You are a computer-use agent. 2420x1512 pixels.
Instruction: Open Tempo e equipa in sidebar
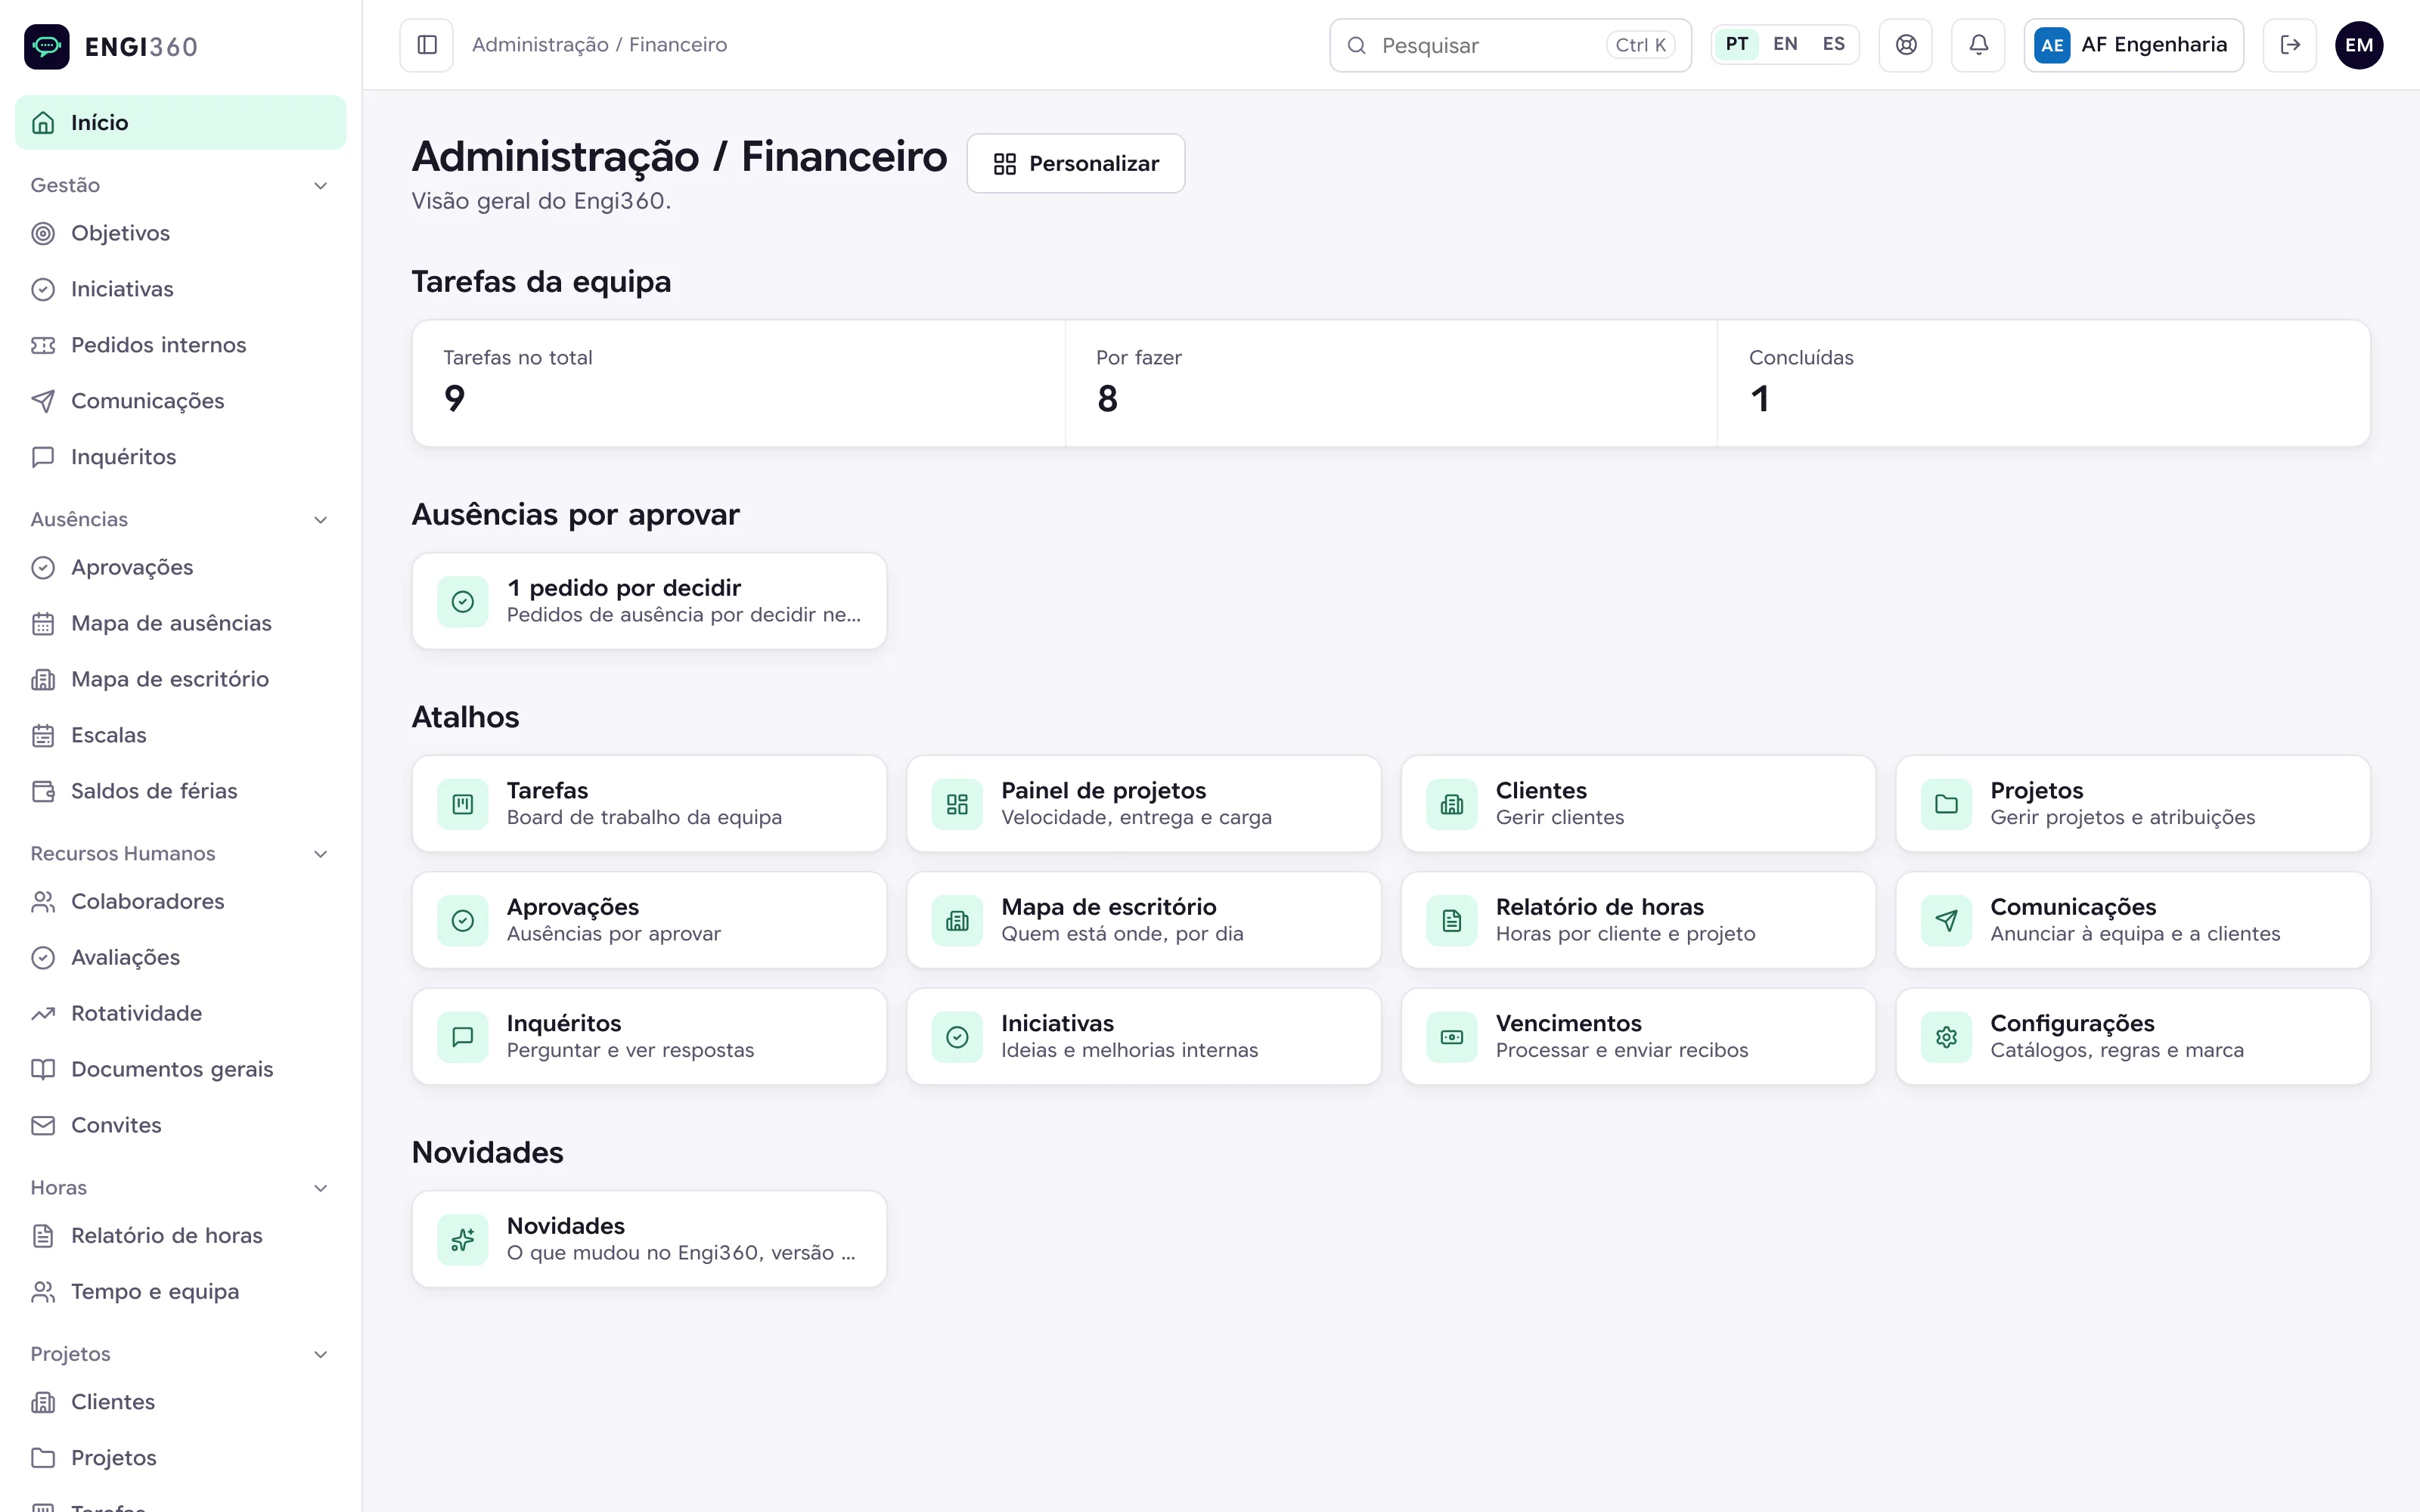click(181, 1291)
